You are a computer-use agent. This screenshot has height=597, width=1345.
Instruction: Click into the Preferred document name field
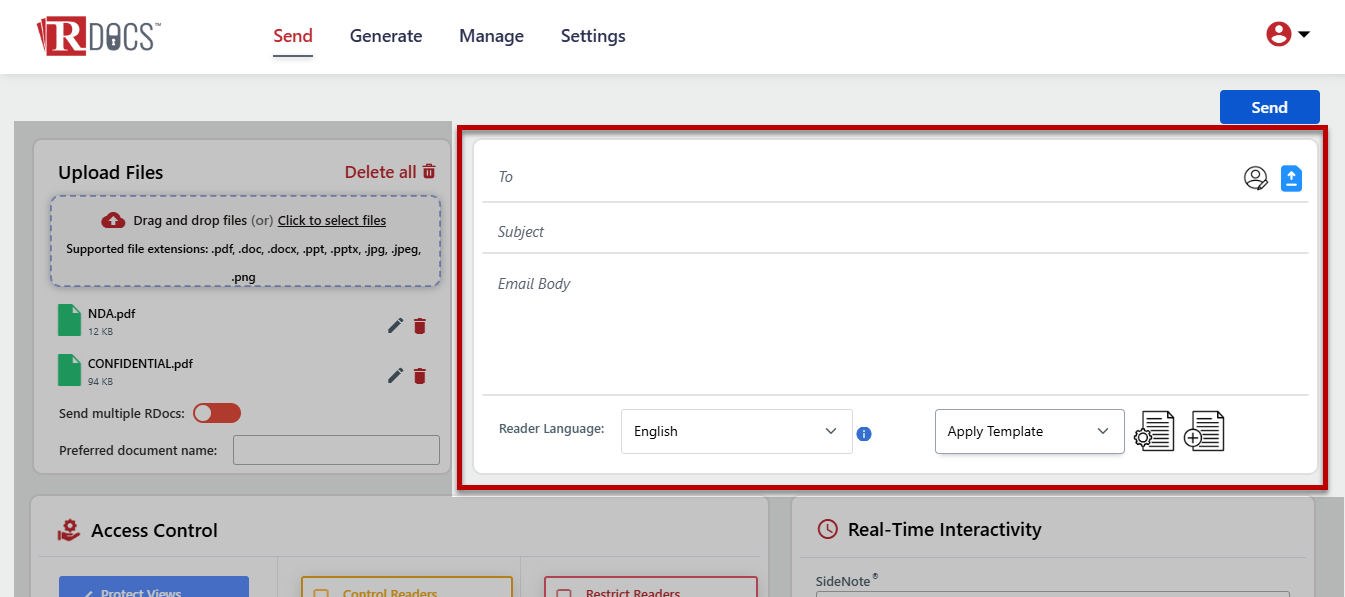pos(336,450)
